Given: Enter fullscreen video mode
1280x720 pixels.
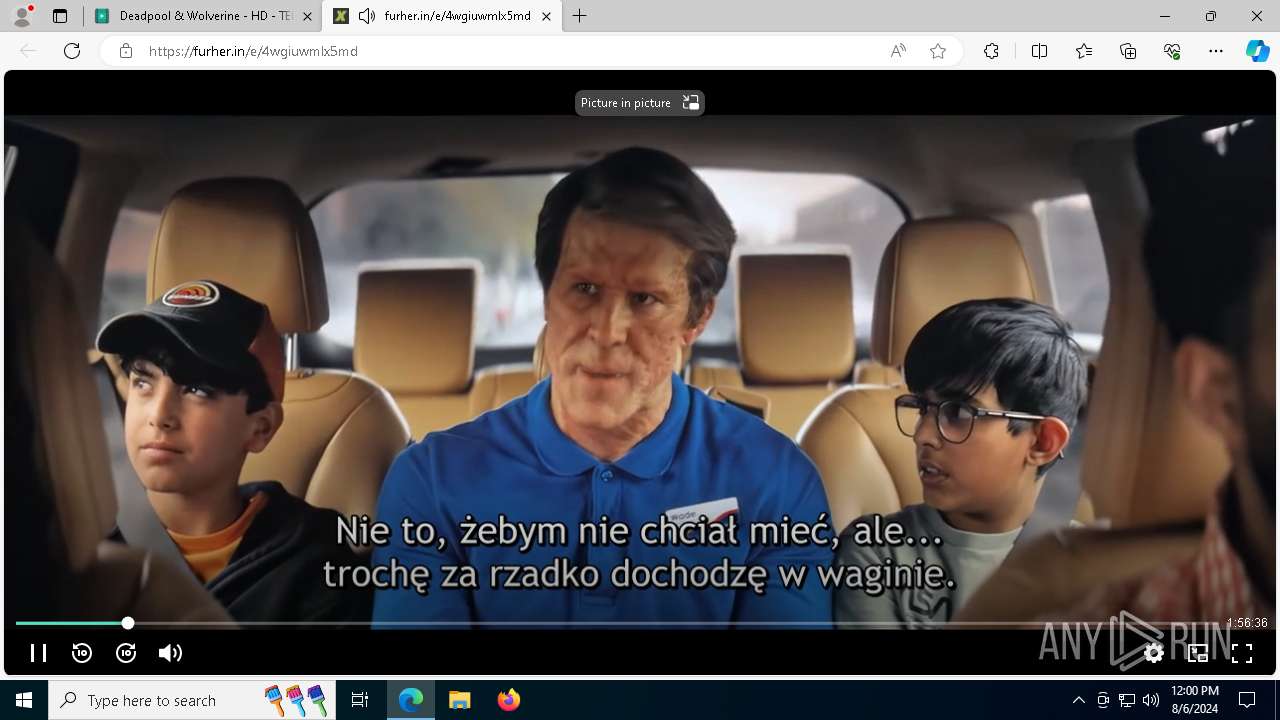Looking at the screenshot, I should click(1242, 653).
